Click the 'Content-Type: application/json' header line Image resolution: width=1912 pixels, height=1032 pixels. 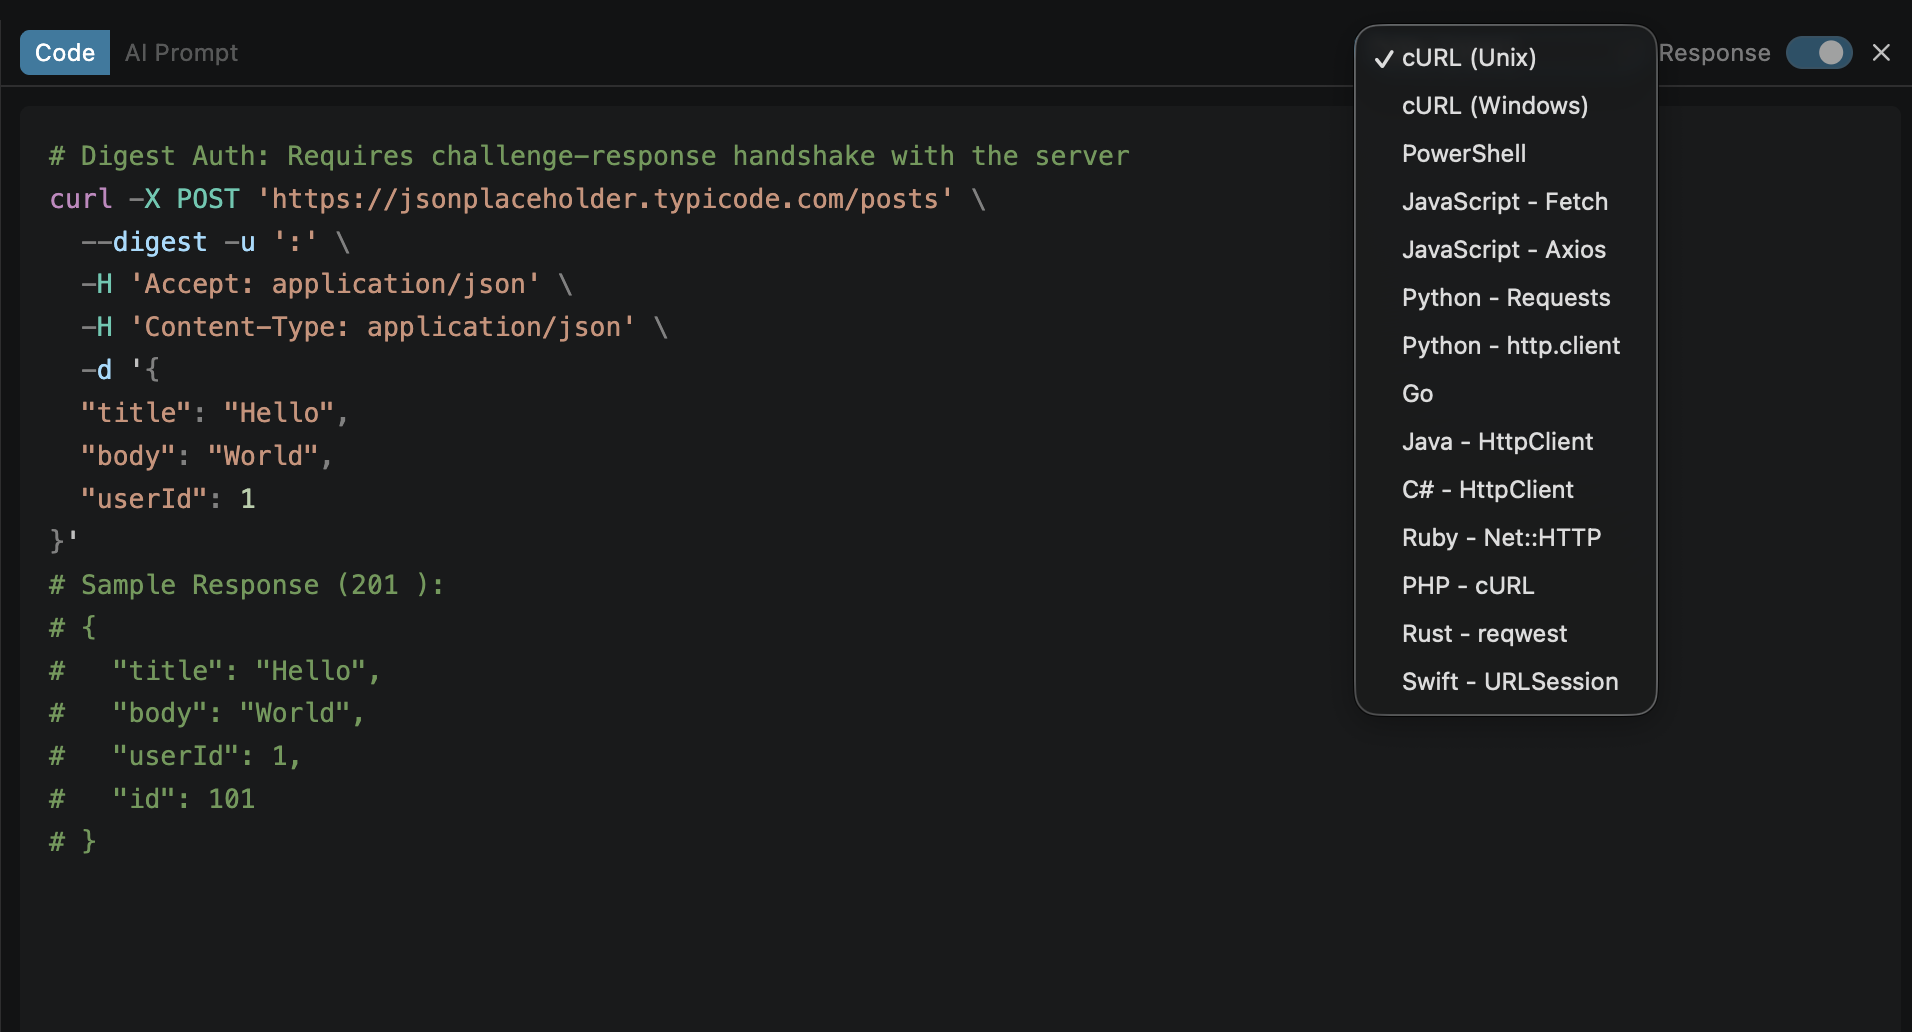coord(375,327)
